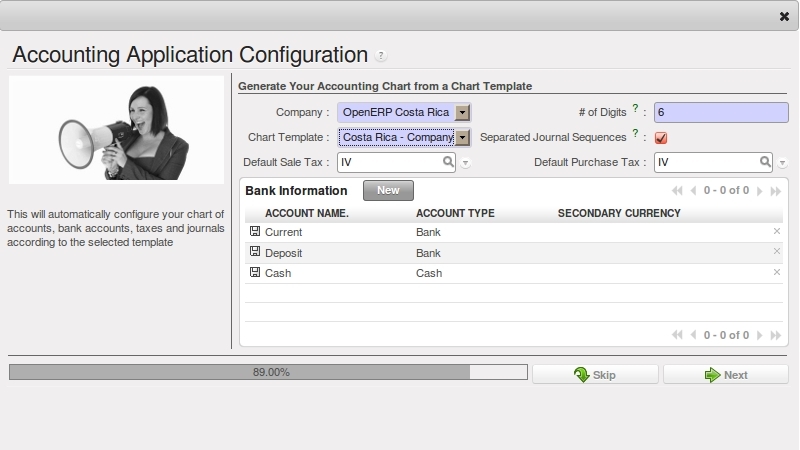Click the save icon beside Current account
Image resolution: width=800 pixels, height=450 pixels.
click(x=255, y=232)
